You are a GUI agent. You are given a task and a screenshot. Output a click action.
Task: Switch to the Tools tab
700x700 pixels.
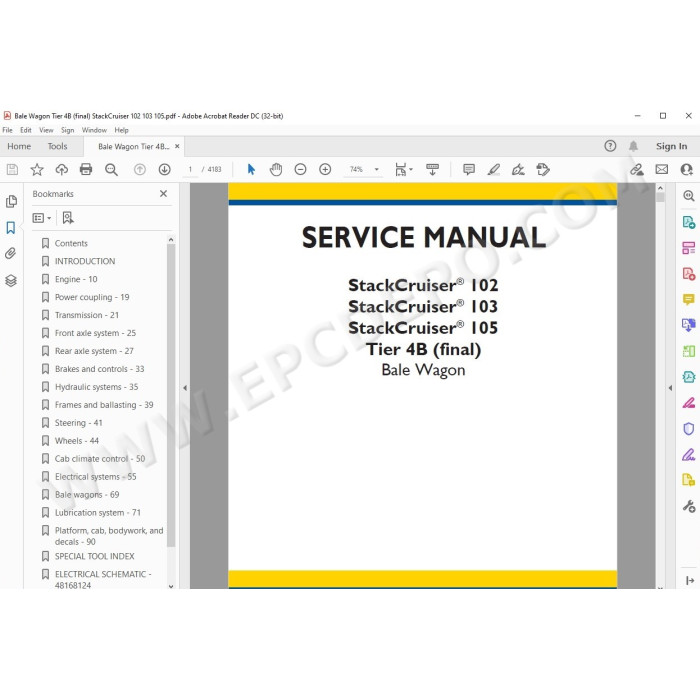click(57, 146)
